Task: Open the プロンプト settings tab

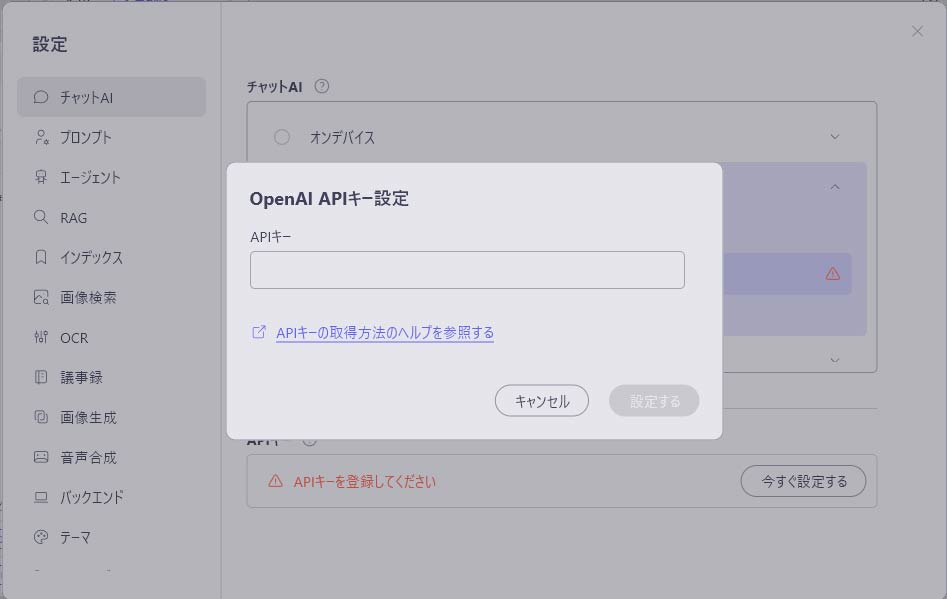Action: coord(111,137)
